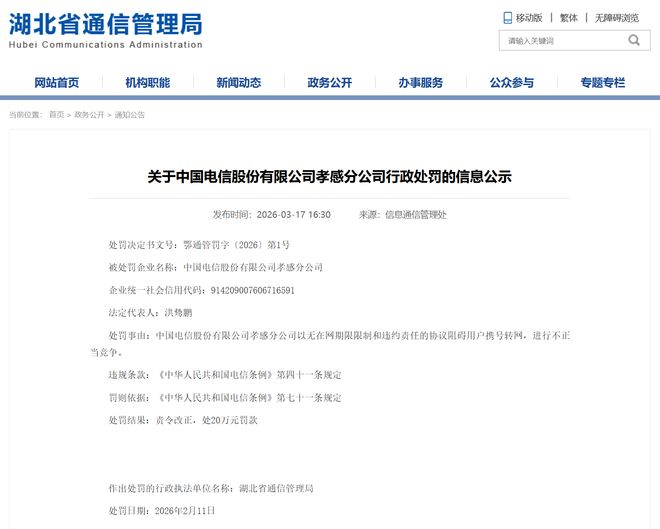Image resolution: width=660 pixels, height=529 pixels.
Task: Click the 处罚事由 paragraph
Action: 330,344
